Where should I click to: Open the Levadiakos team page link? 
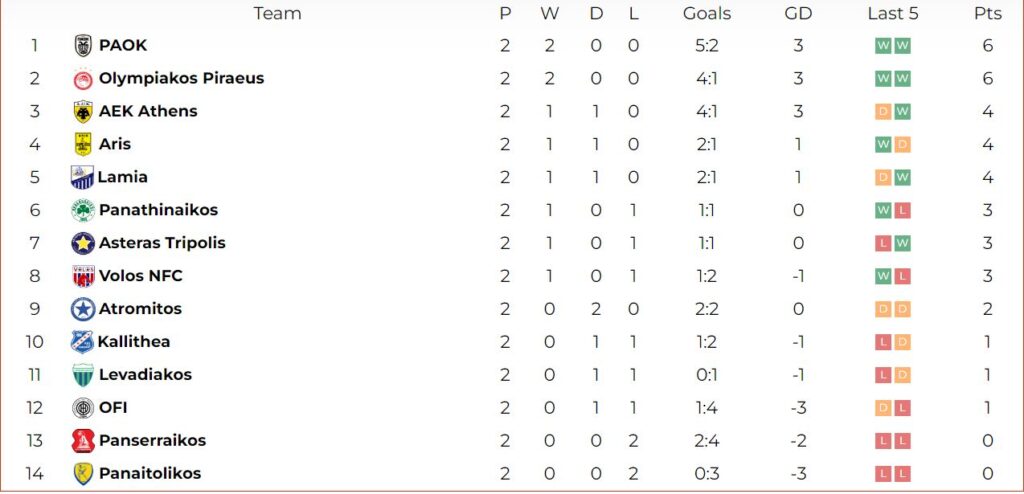146,374
